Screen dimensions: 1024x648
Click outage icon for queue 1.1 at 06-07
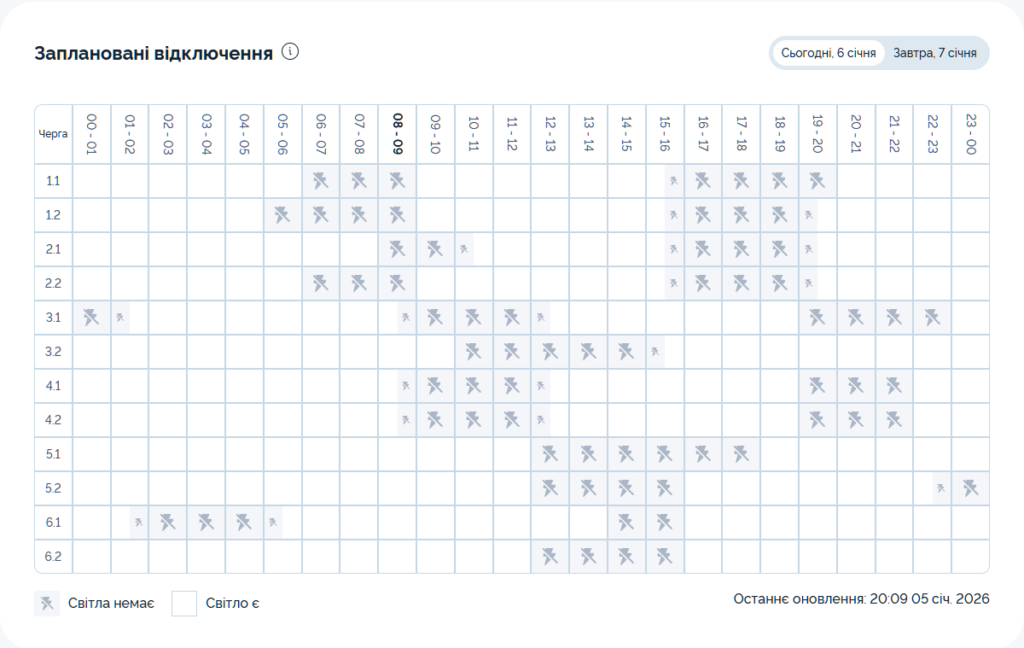321,181
